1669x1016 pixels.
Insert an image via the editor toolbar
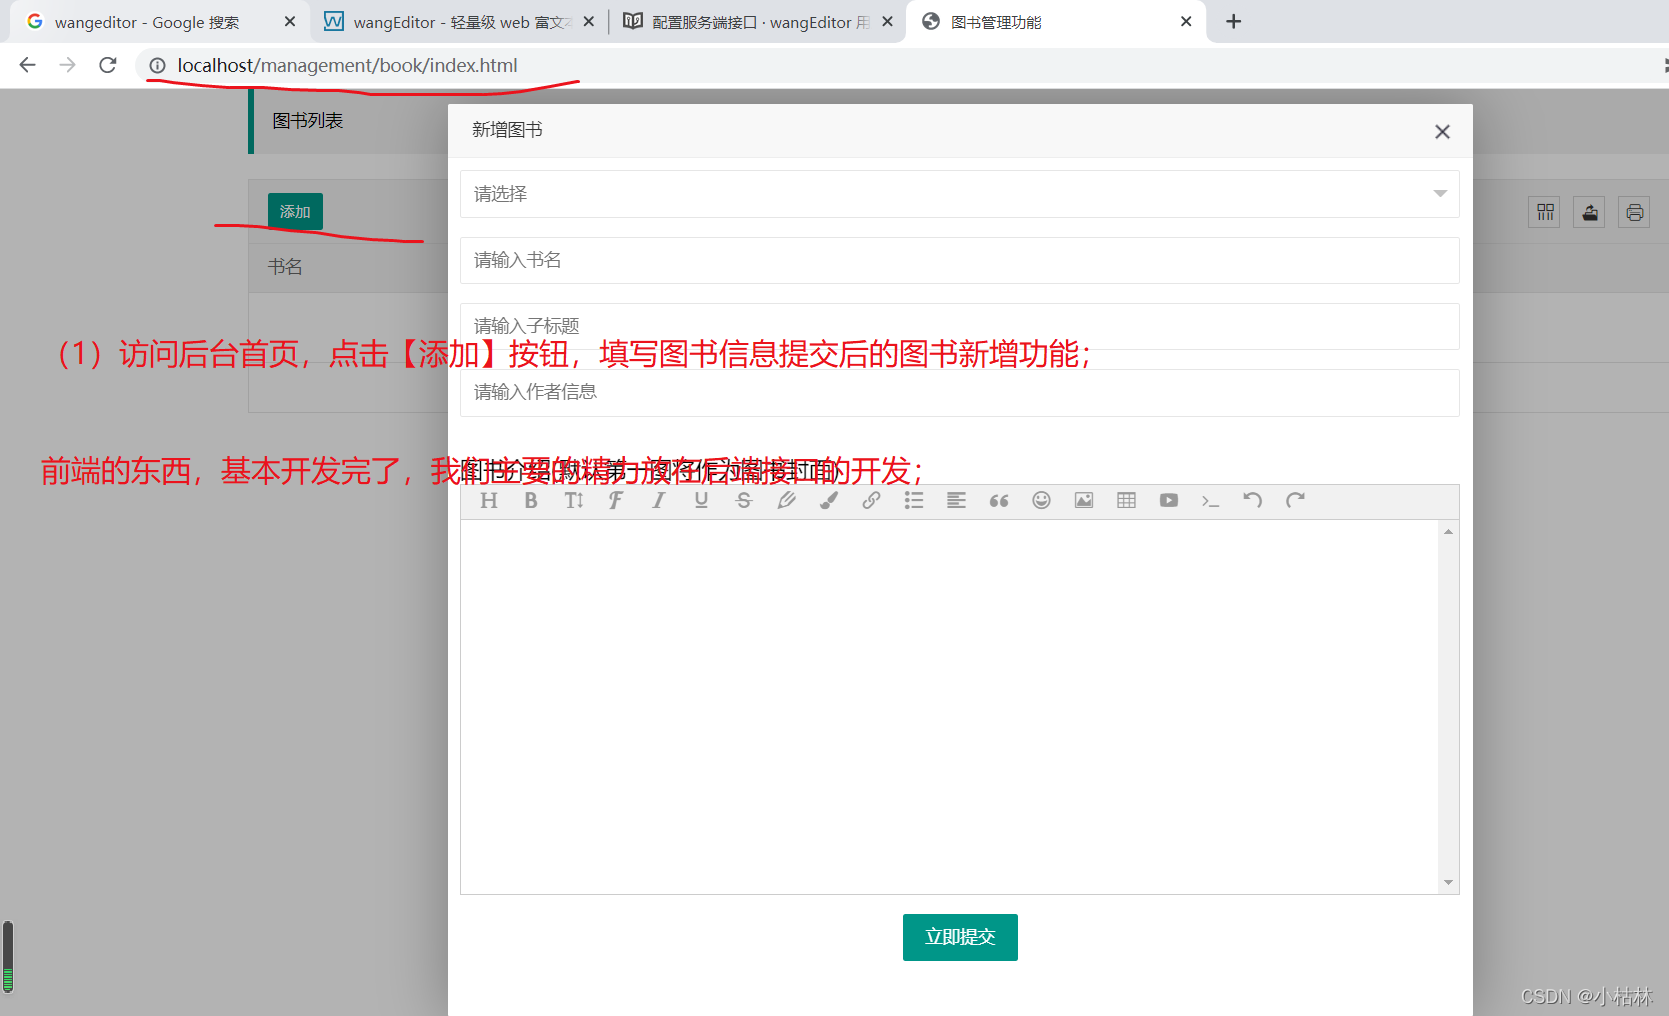point(1083,500)
